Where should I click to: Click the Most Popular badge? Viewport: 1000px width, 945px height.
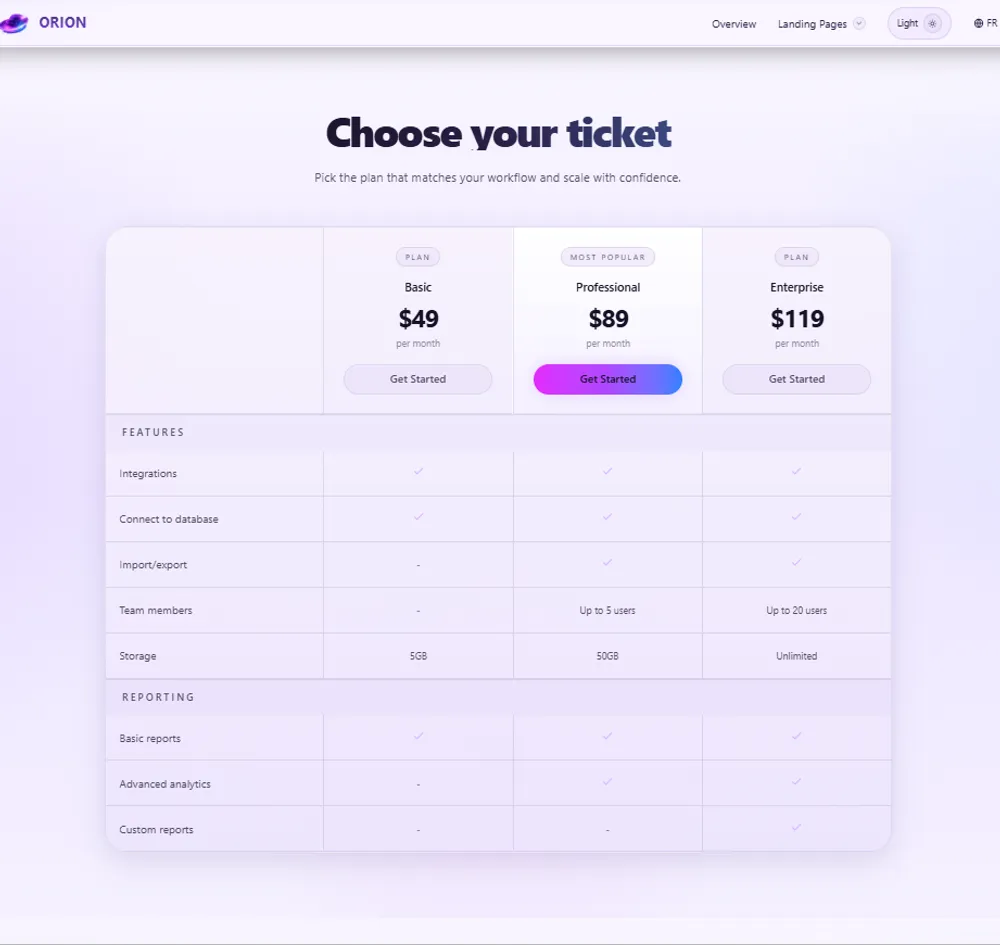(608, 257)
